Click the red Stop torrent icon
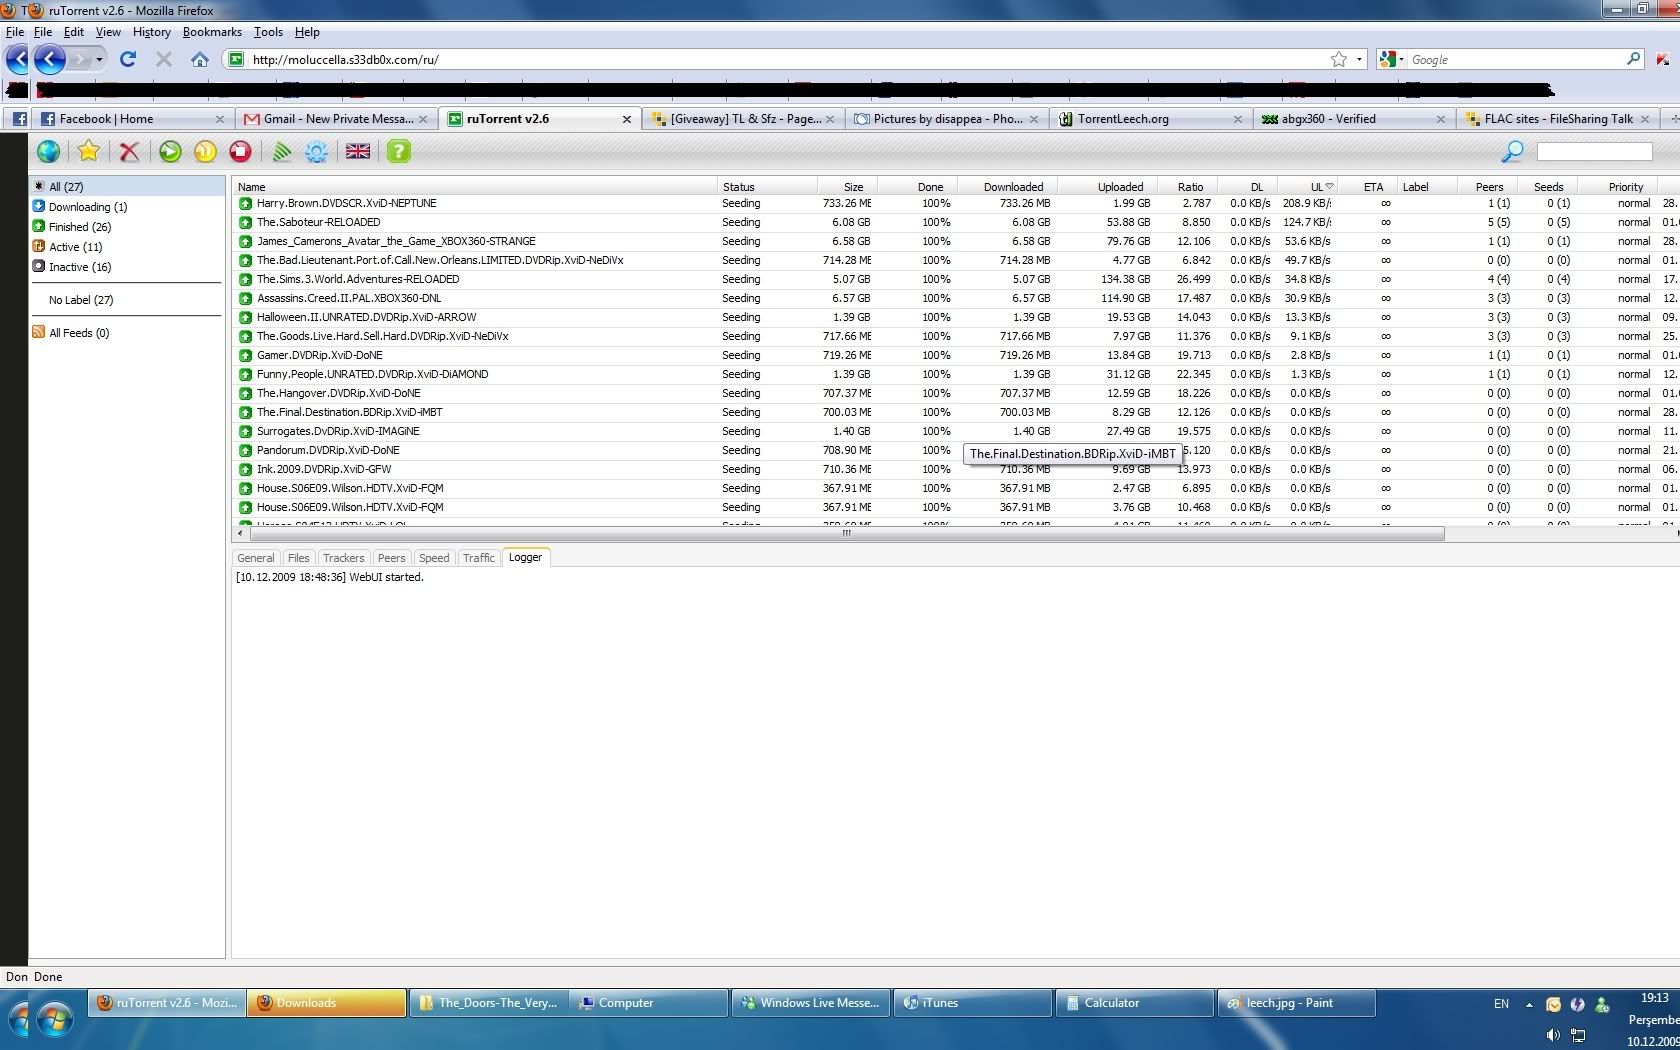The width and height of the screenshot is (1680, 1050). (240, 152)
